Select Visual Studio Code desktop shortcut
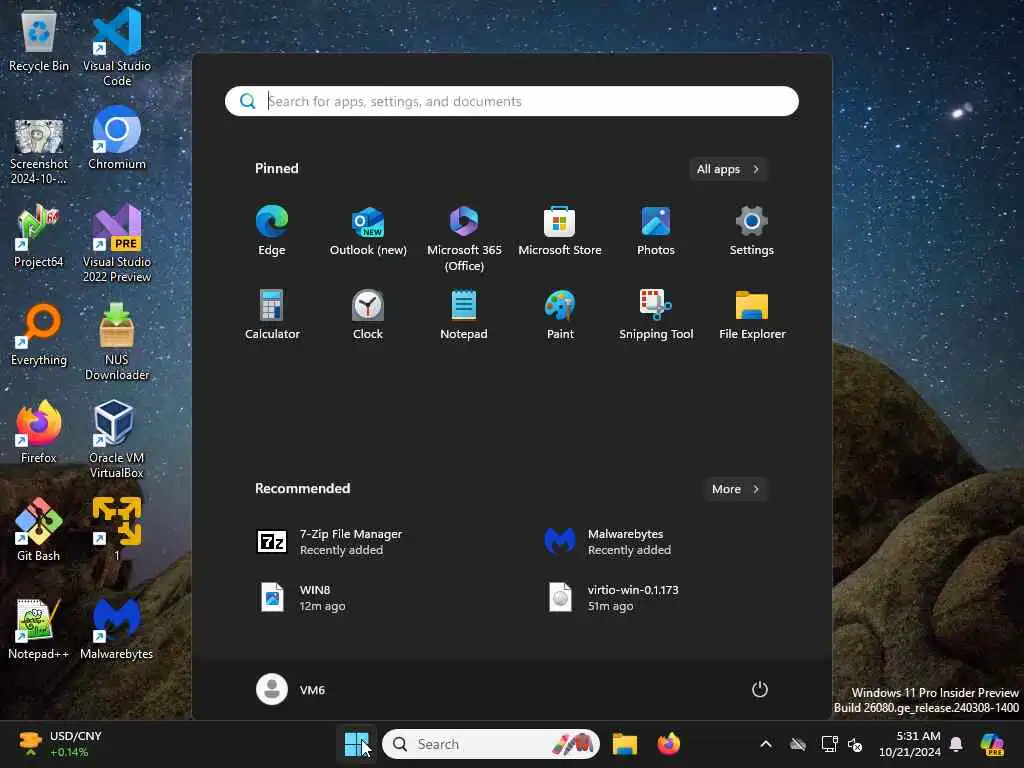Screen dimensions: 1024x768 pyautogui.click(x=117, y=47)
